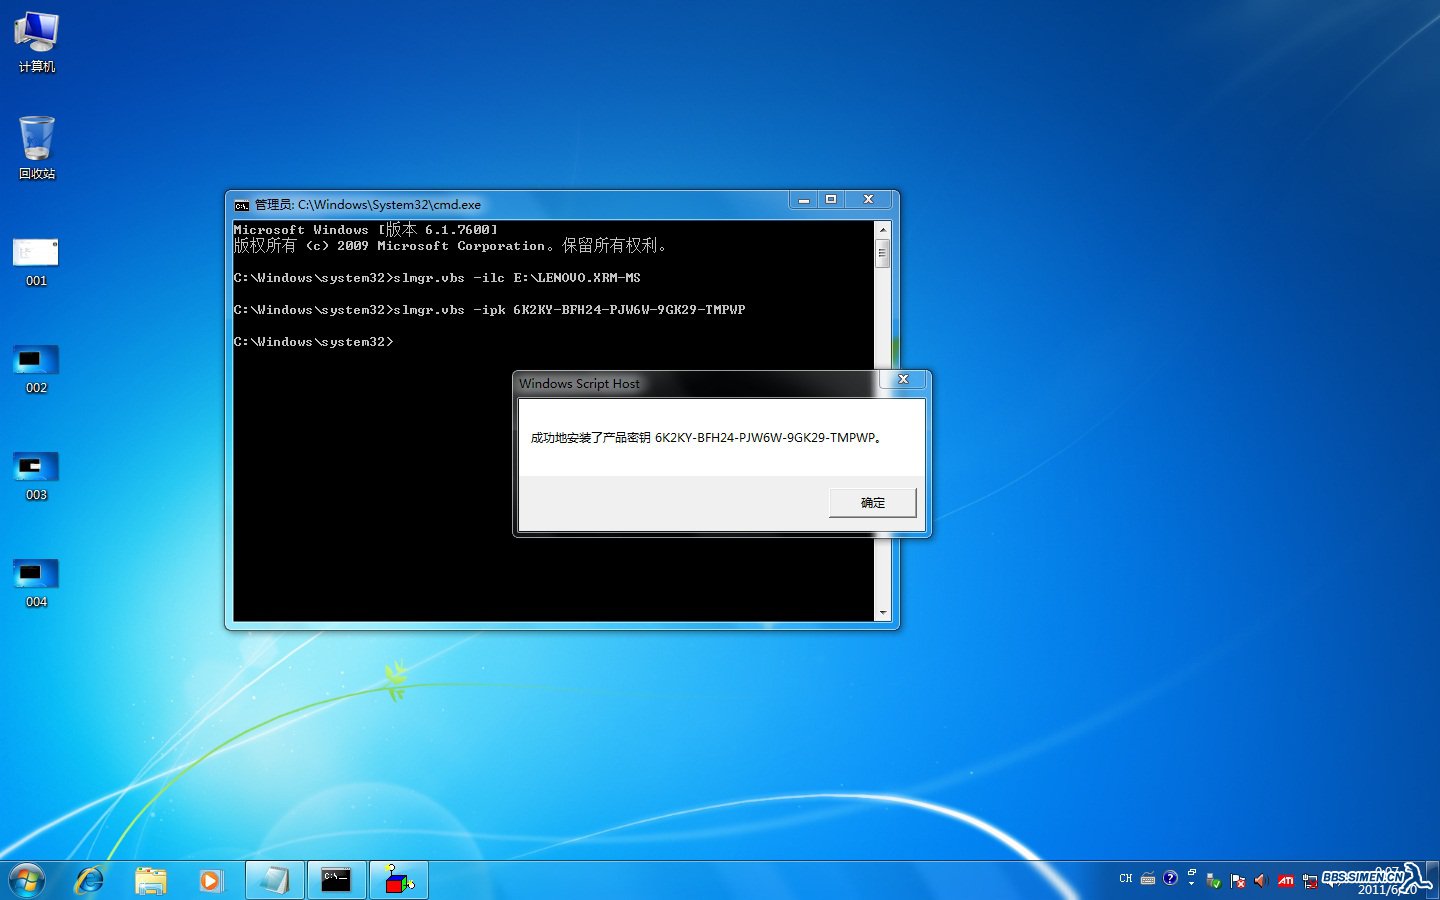This screenshot has width=1440, height=900.
Task: Click the Windows Script Host title bar
Action: point(696,384)
